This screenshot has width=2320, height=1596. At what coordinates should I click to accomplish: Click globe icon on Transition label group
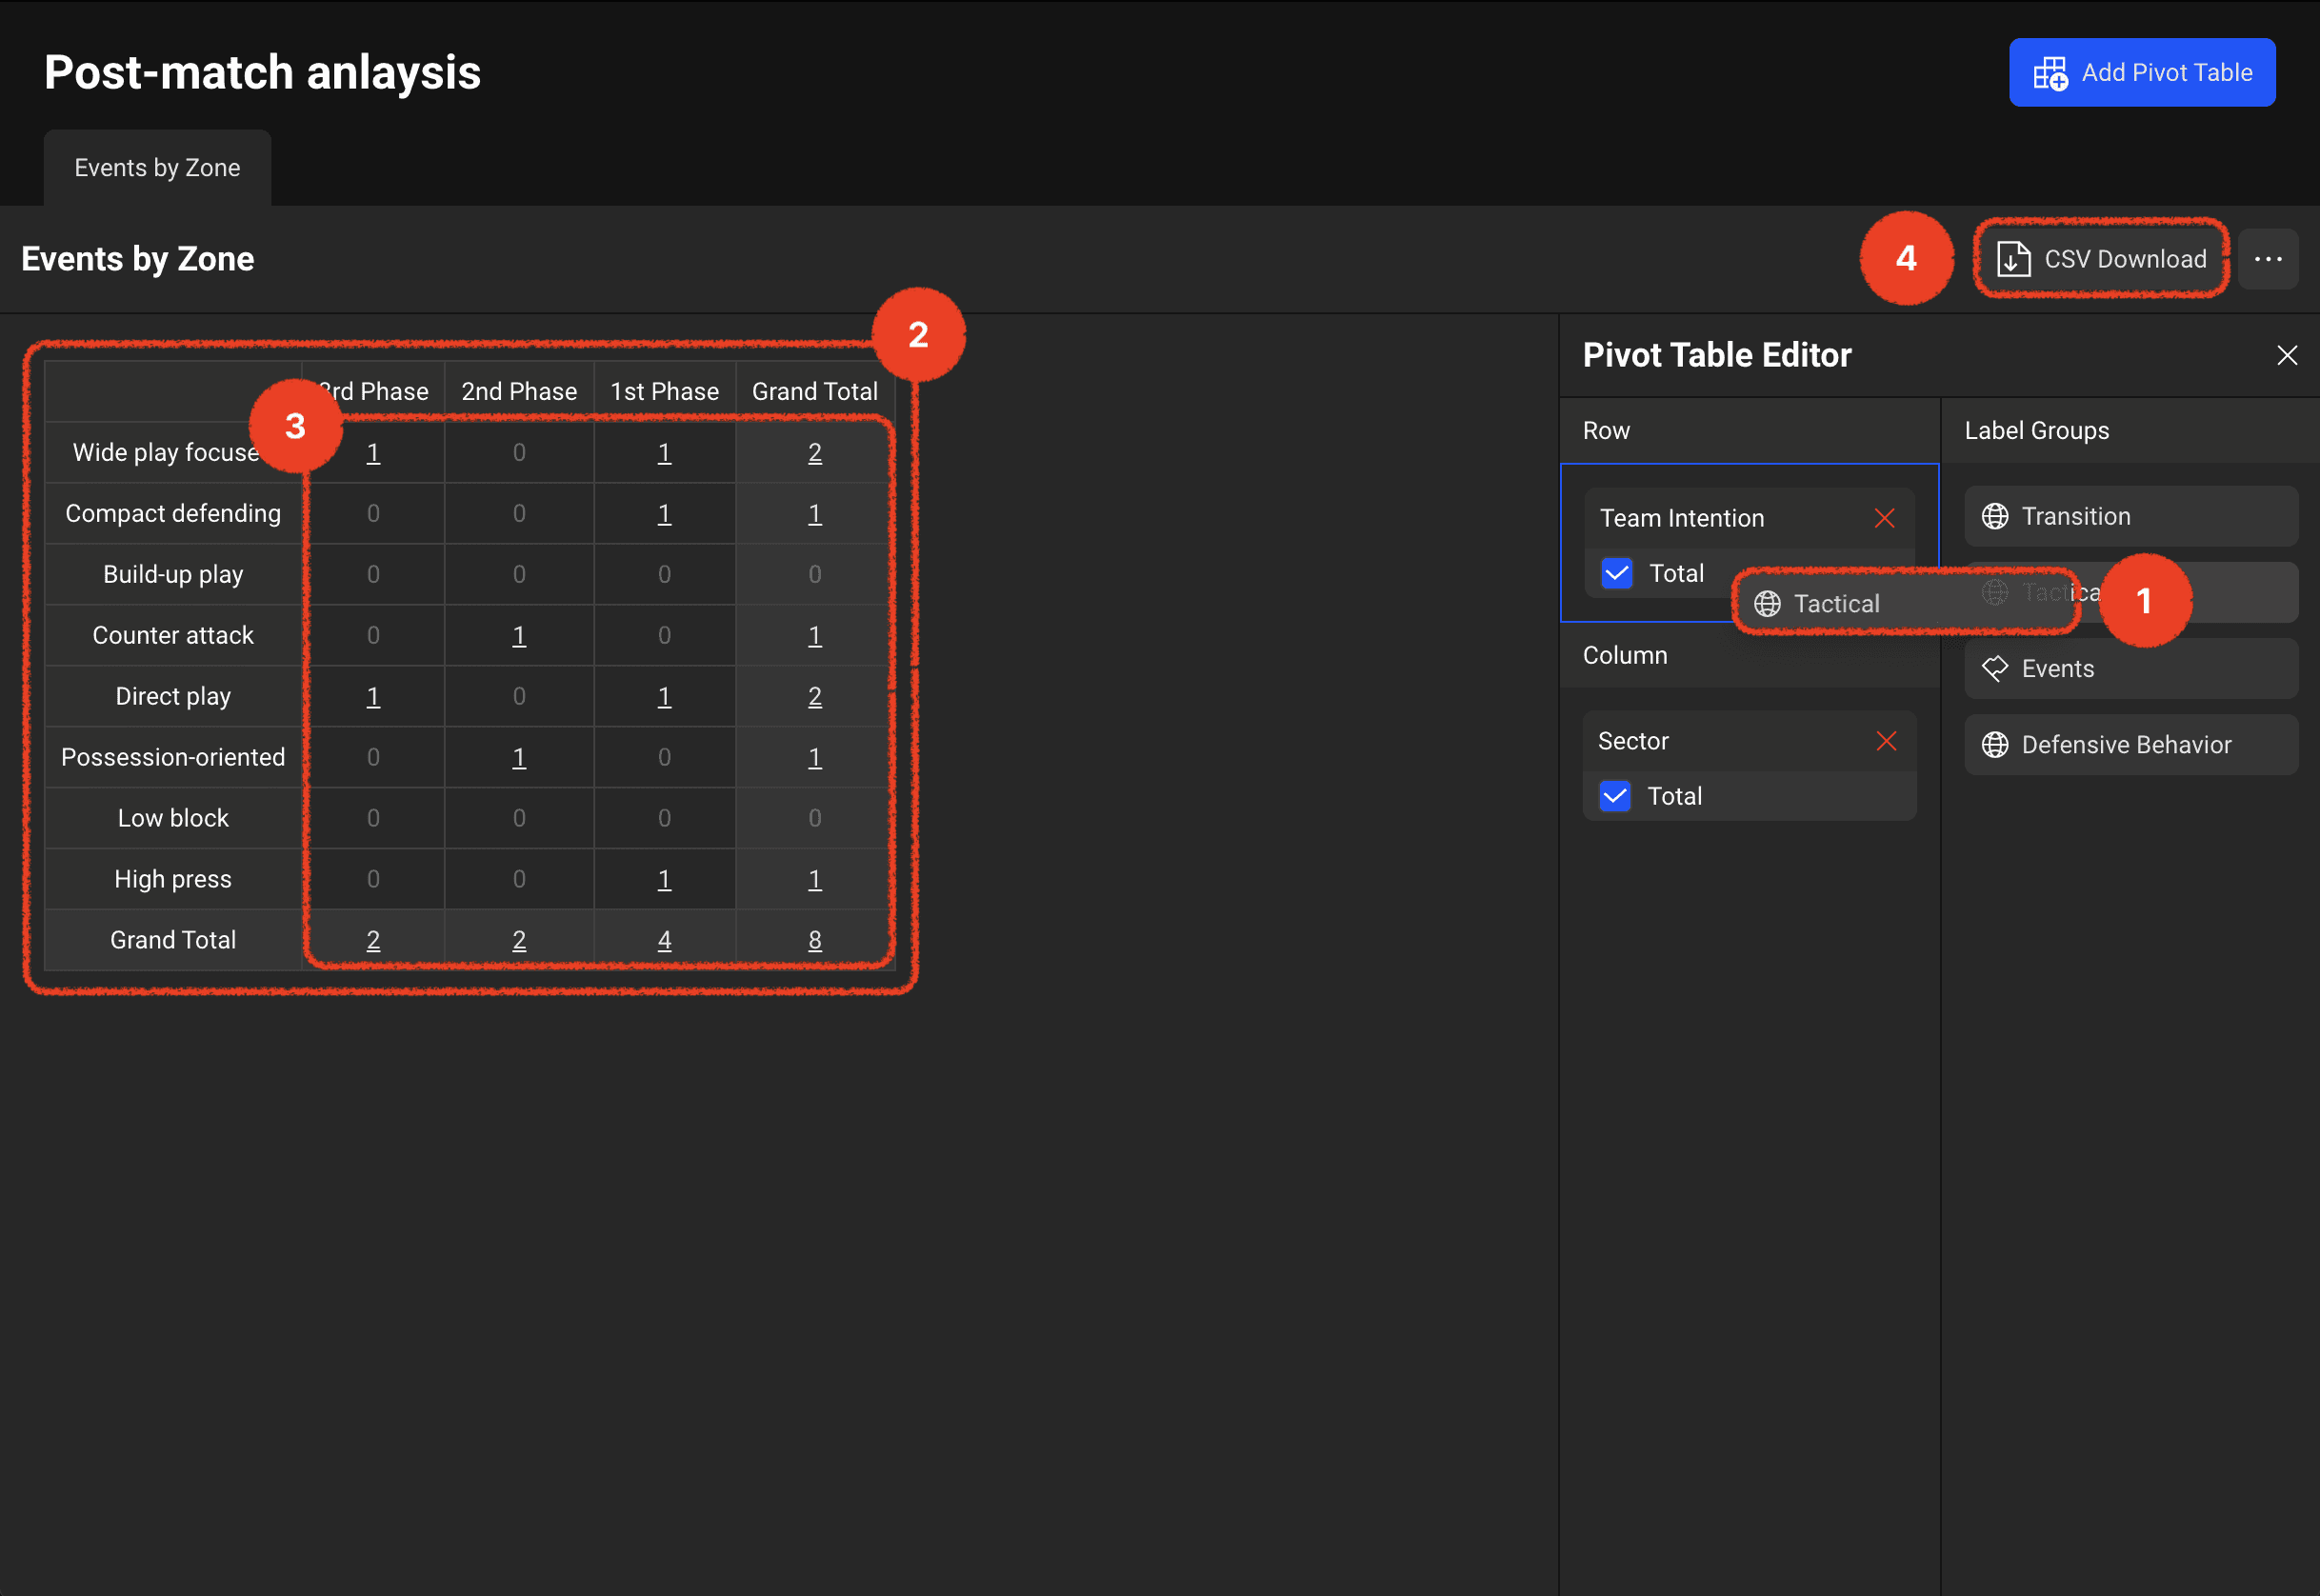pyautogui.click(x=1995, y=516)
